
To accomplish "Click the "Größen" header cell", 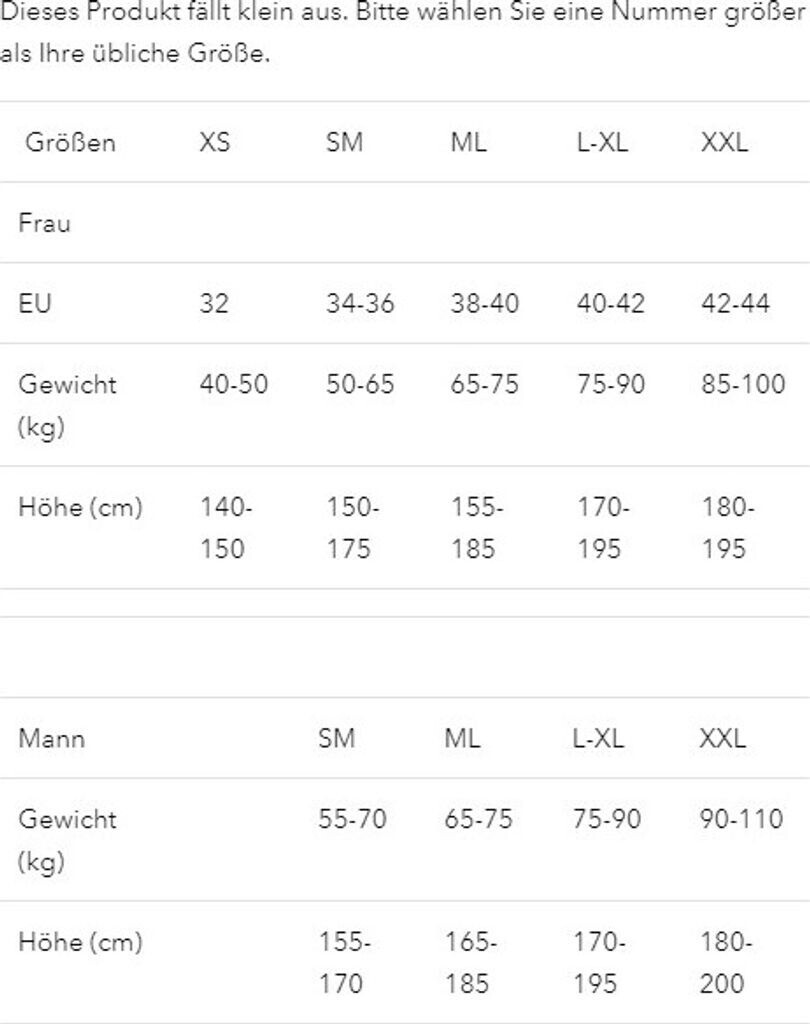I will [x=70, y=142].
